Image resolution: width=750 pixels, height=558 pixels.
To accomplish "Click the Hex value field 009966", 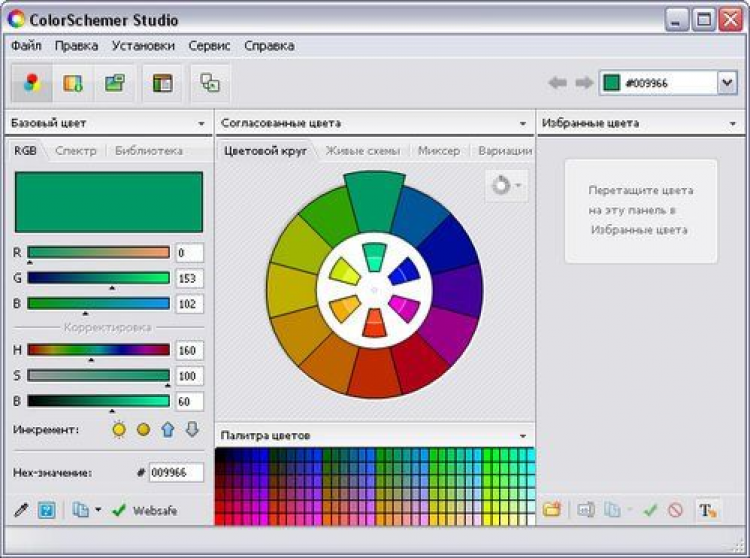I will (176, 472).
